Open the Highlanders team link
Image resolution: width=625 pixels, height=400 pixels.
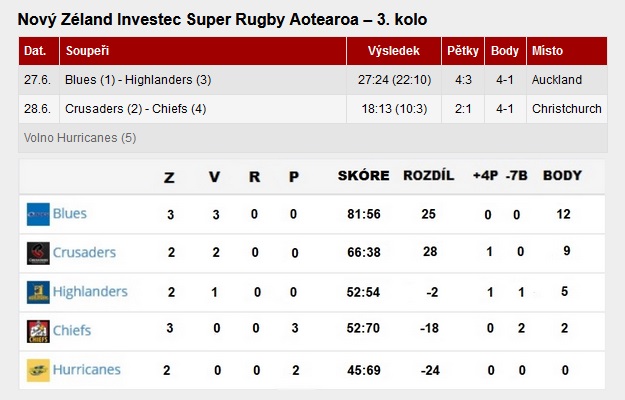click(90, 292)
